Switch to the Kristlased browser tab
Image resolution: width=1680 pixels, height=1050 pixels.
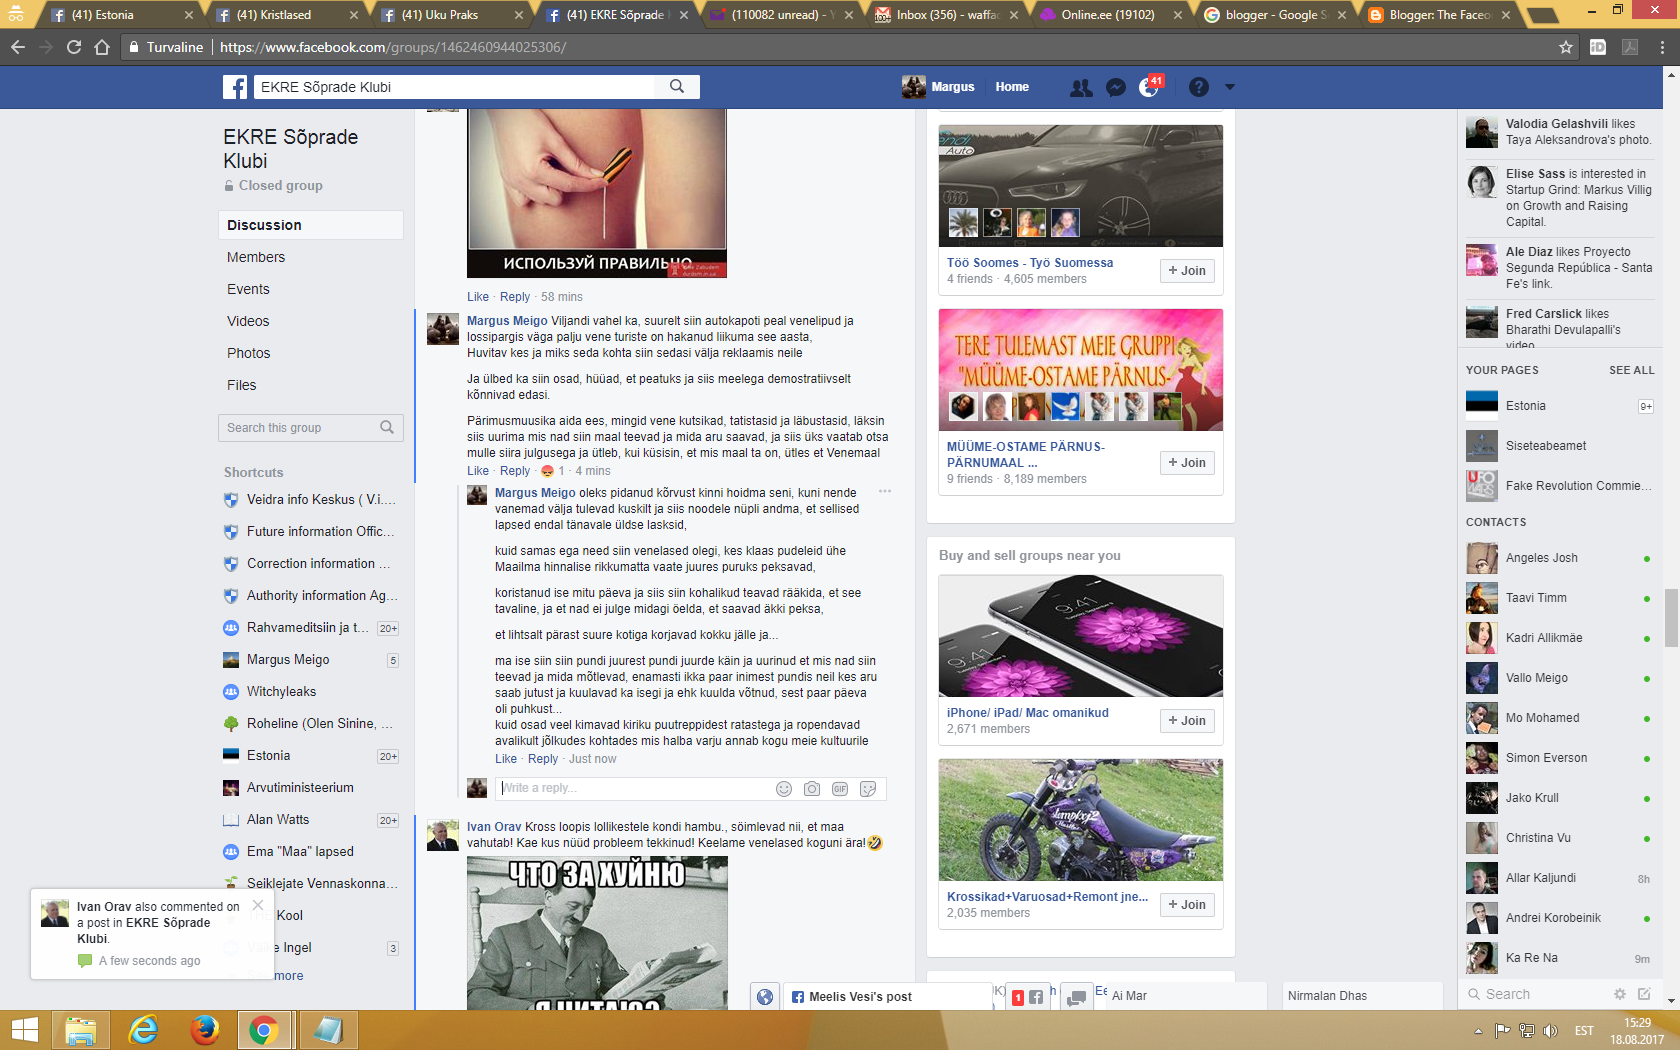click(x=284, y=15)
